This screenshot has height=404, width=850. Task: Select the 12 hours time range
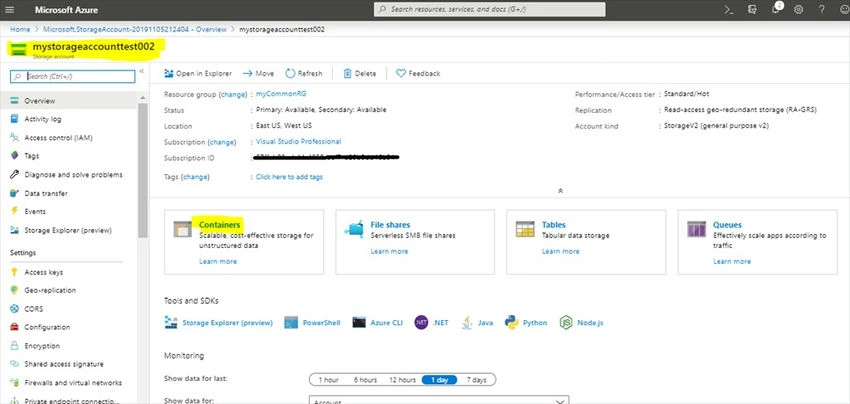[x=402, y=380]
